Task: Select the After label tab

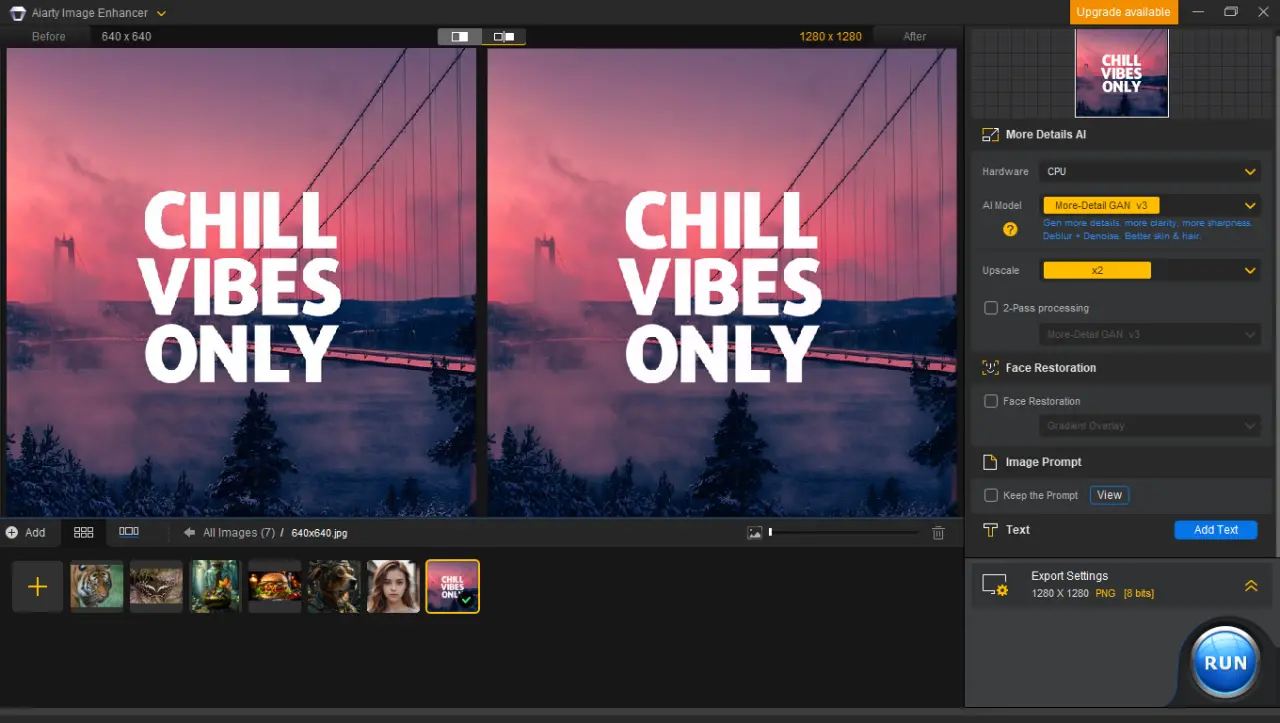Action: tap(915, 36)
